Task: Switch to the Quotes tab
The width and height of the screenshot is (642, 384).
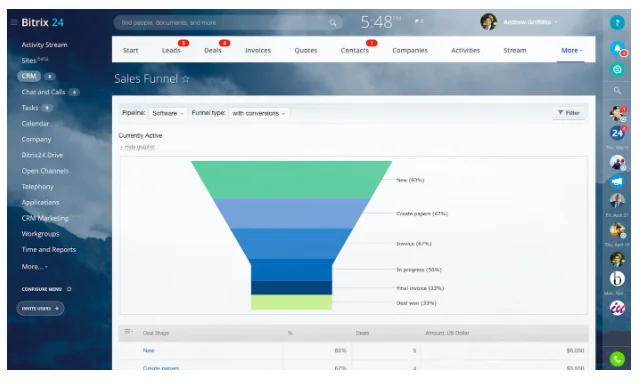Action: (306, 50)
